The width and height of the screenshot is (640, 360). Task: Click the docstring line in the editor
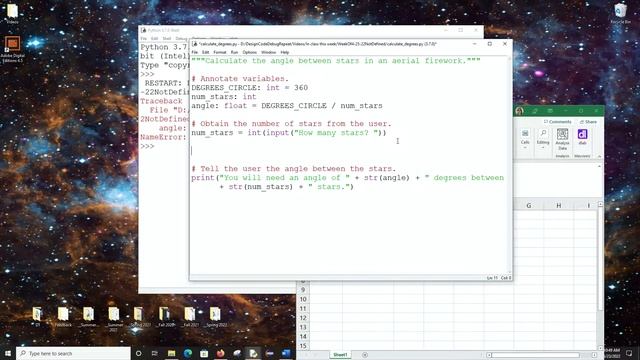pos(336,61)
